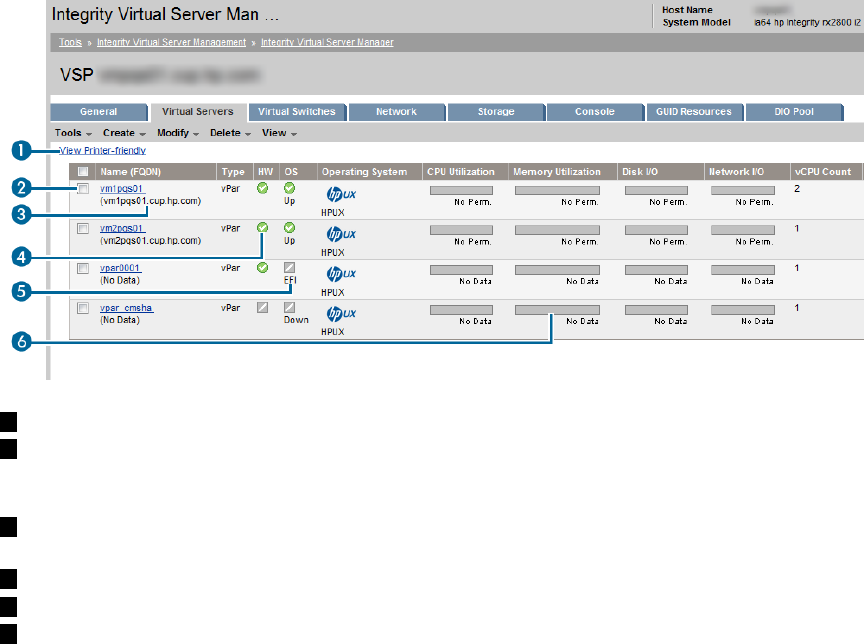Click the HP-UX logo in vpar_cmsha row
The image size is (864, 644).
pos(342,313)
